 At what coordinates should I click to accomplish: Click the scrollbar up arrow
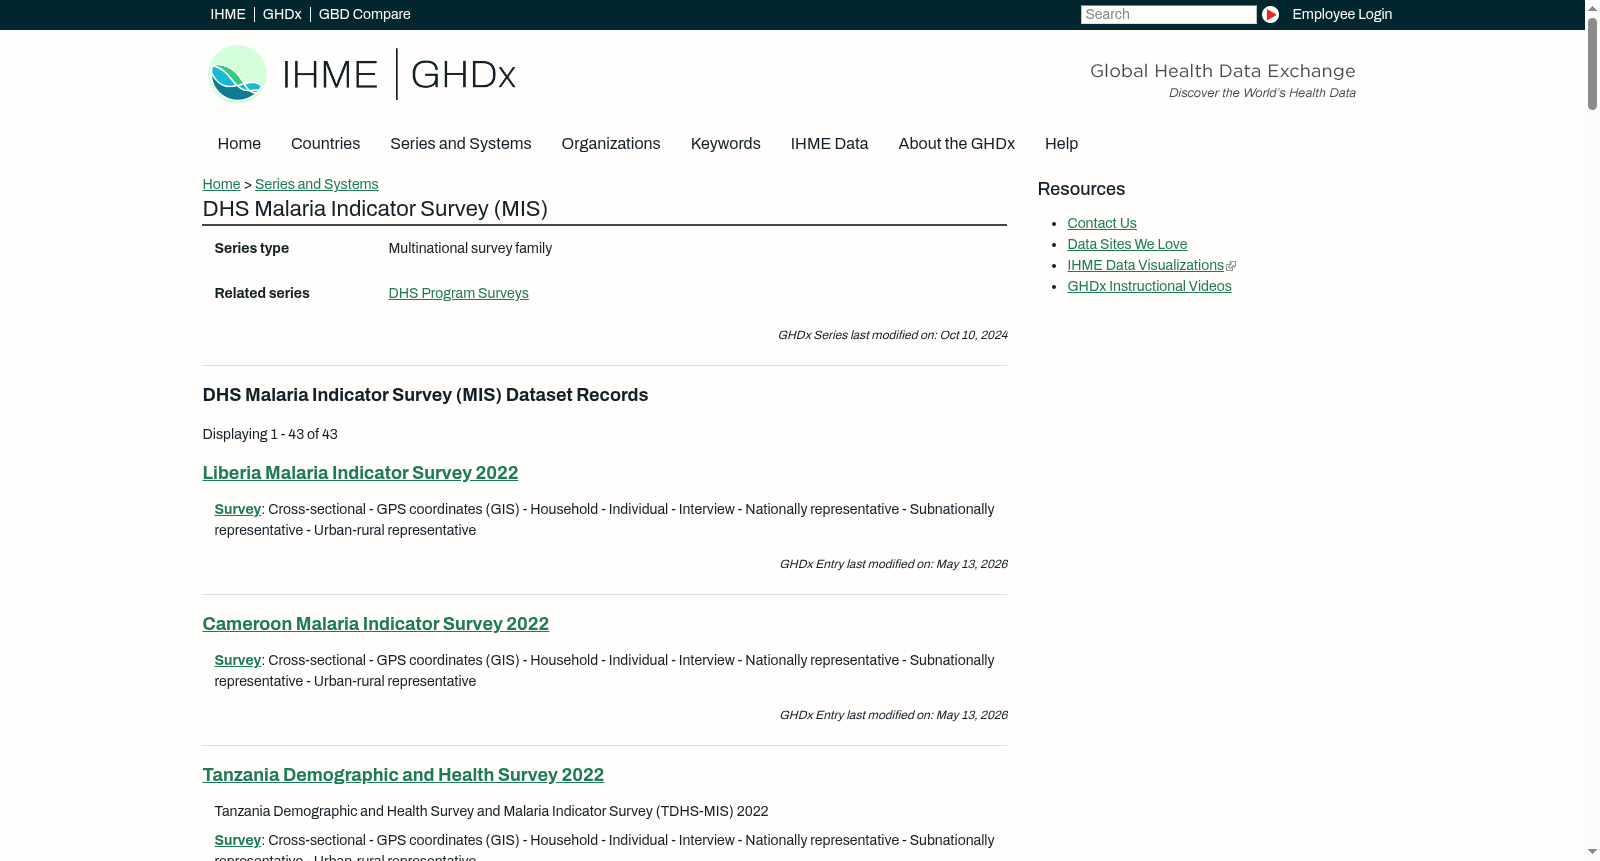[1592, 8]
